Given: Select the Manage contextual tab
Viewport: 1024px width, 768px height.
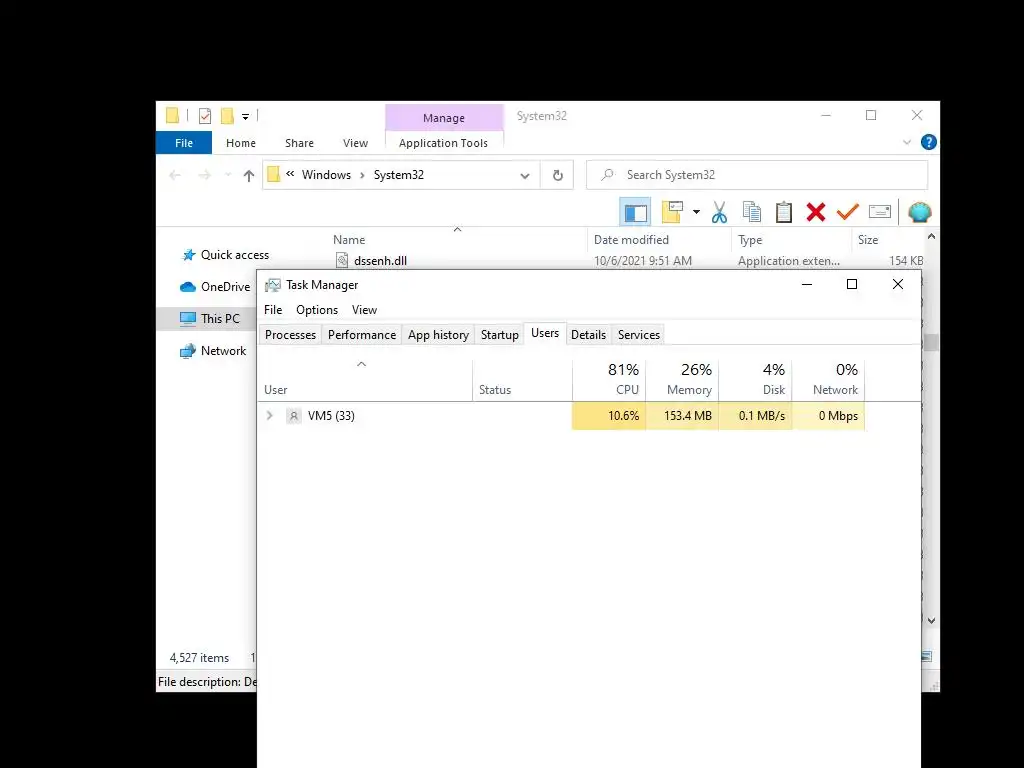Looking at the screenshot, I should click(444, 118).
